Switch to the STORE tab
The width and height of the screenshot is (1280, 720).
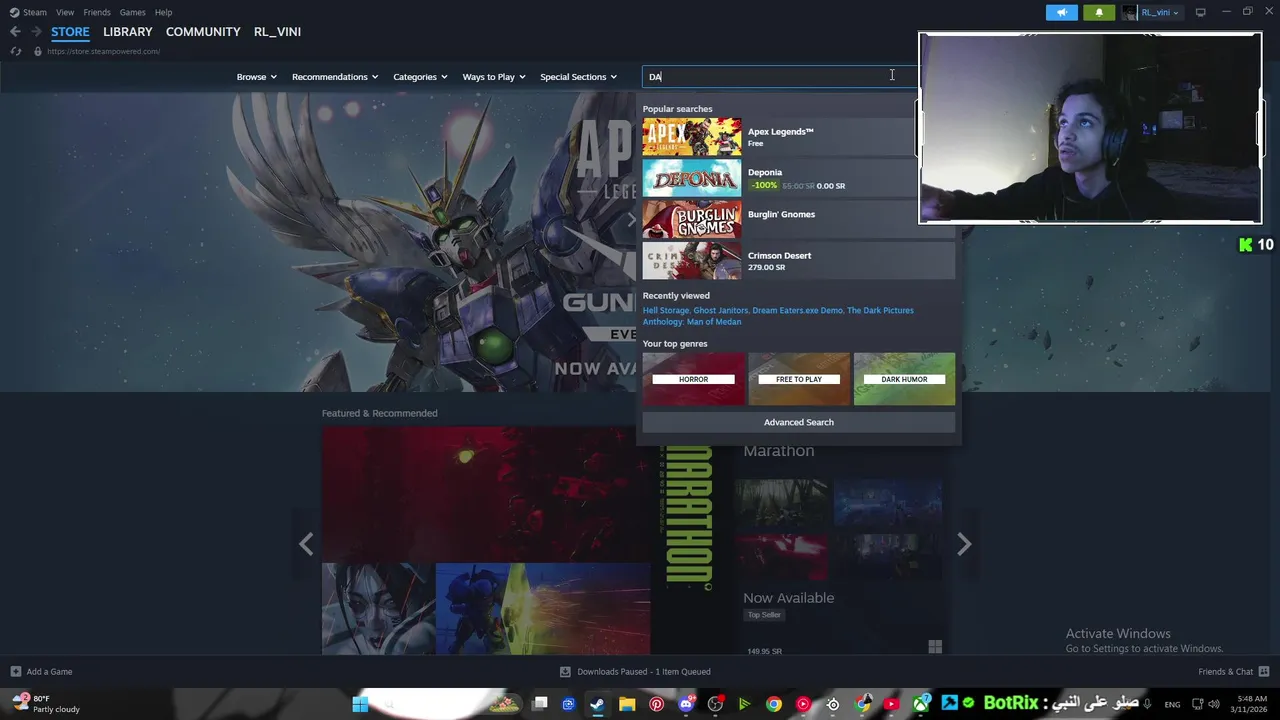pyautogui.click(x=70, y=32)
